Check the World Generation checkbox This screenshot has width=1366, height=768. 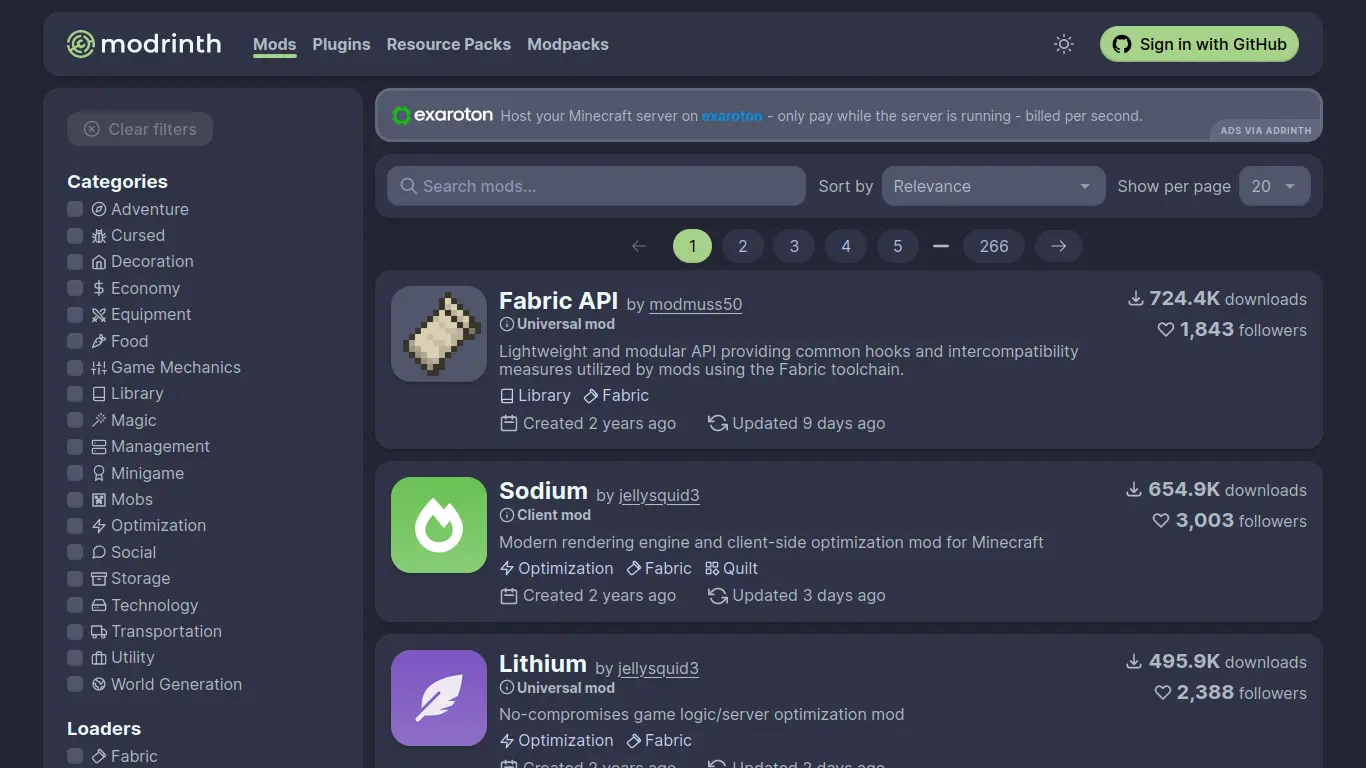(75, 685)
